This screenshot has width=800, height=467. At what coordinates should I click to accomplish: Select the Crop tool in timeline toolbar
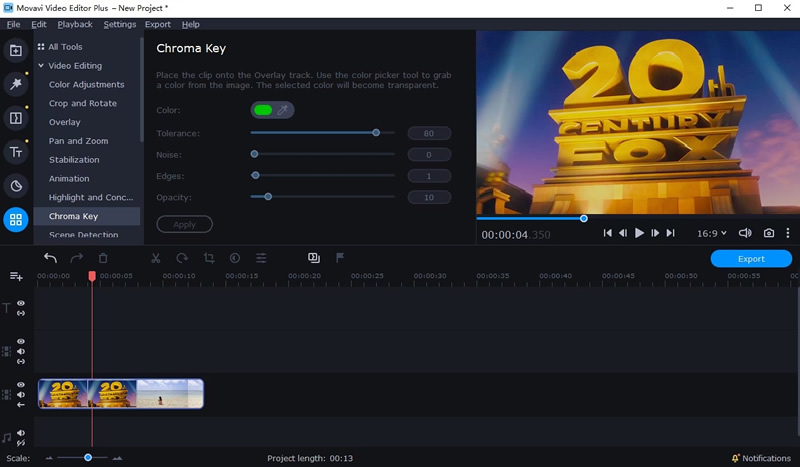(209, 258)
